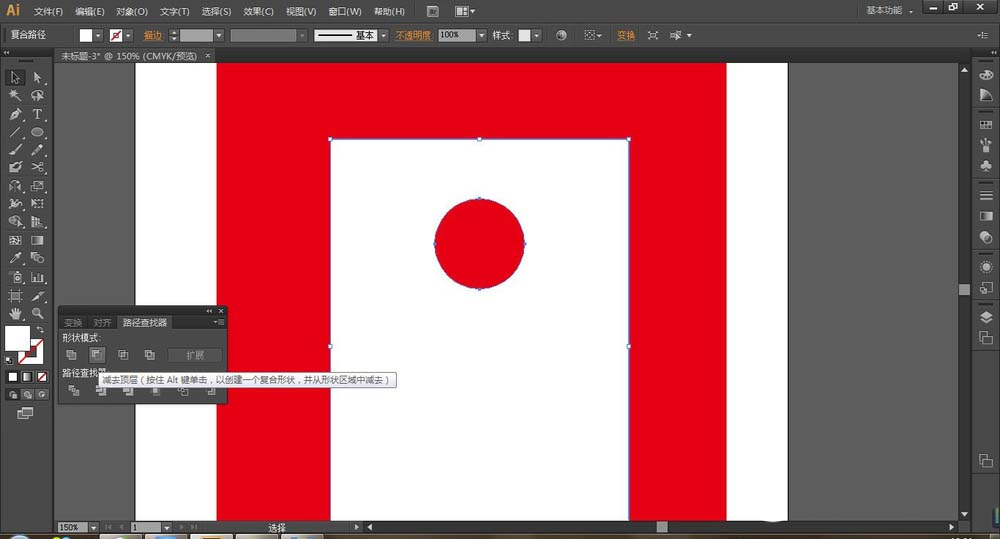Select the Hand tool
Screen dimensions: 1000x539
tap(15, 314)
